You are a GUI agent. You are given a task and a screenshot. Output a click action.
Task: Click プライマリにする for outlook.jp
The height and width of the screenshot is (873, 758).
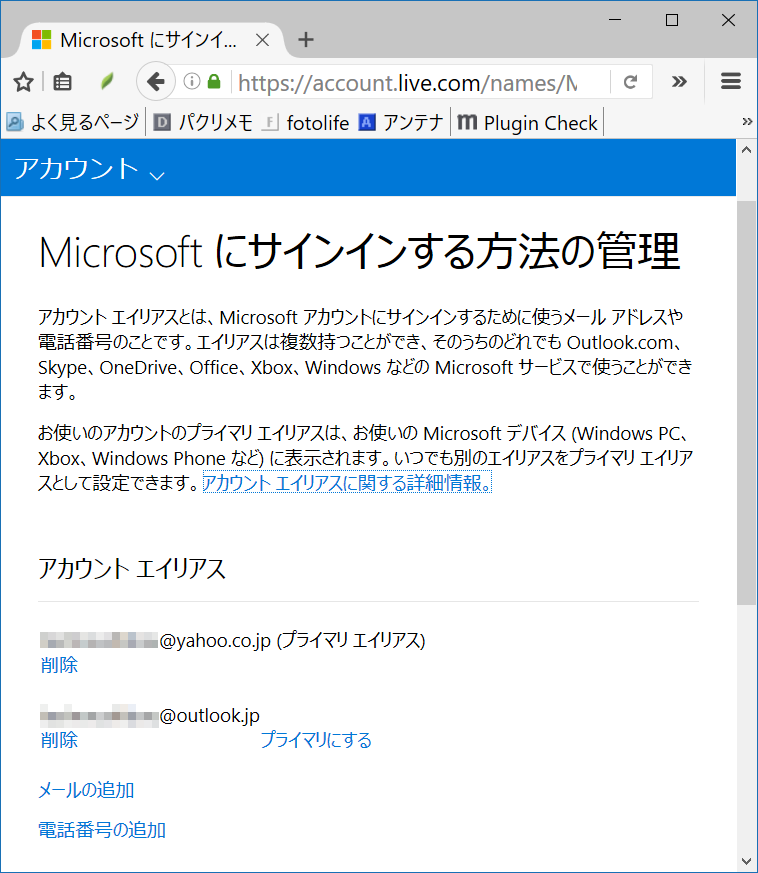coord(316,740)
